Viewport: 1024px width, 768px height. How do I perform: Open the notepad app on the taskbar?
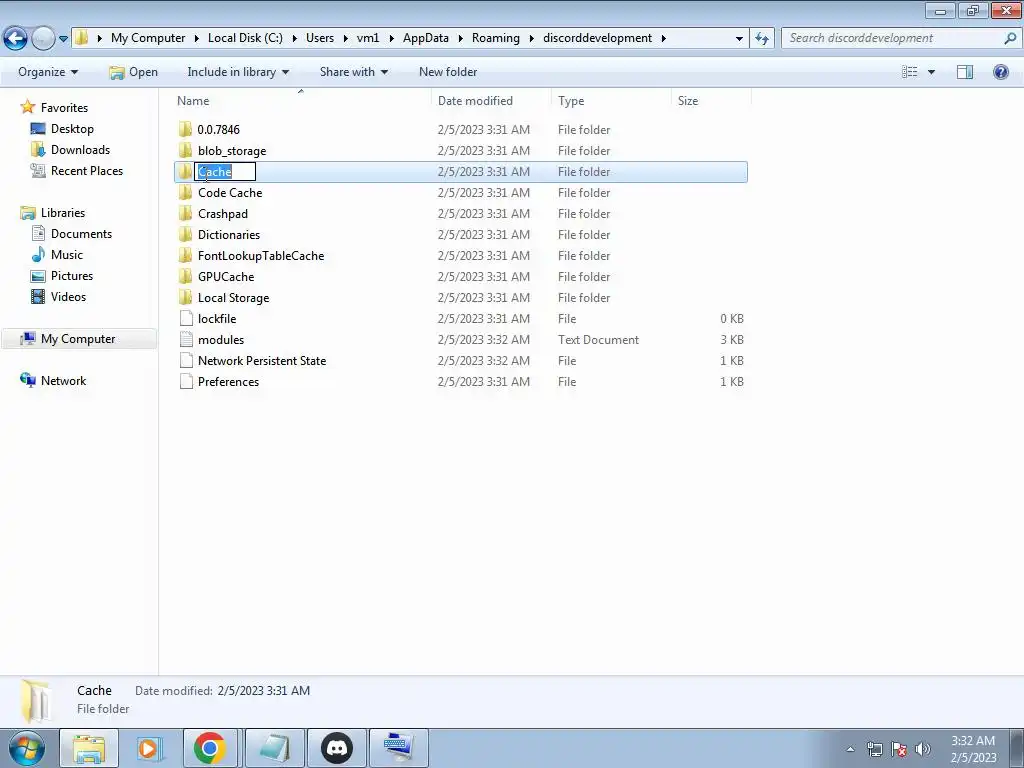[274, 748]
